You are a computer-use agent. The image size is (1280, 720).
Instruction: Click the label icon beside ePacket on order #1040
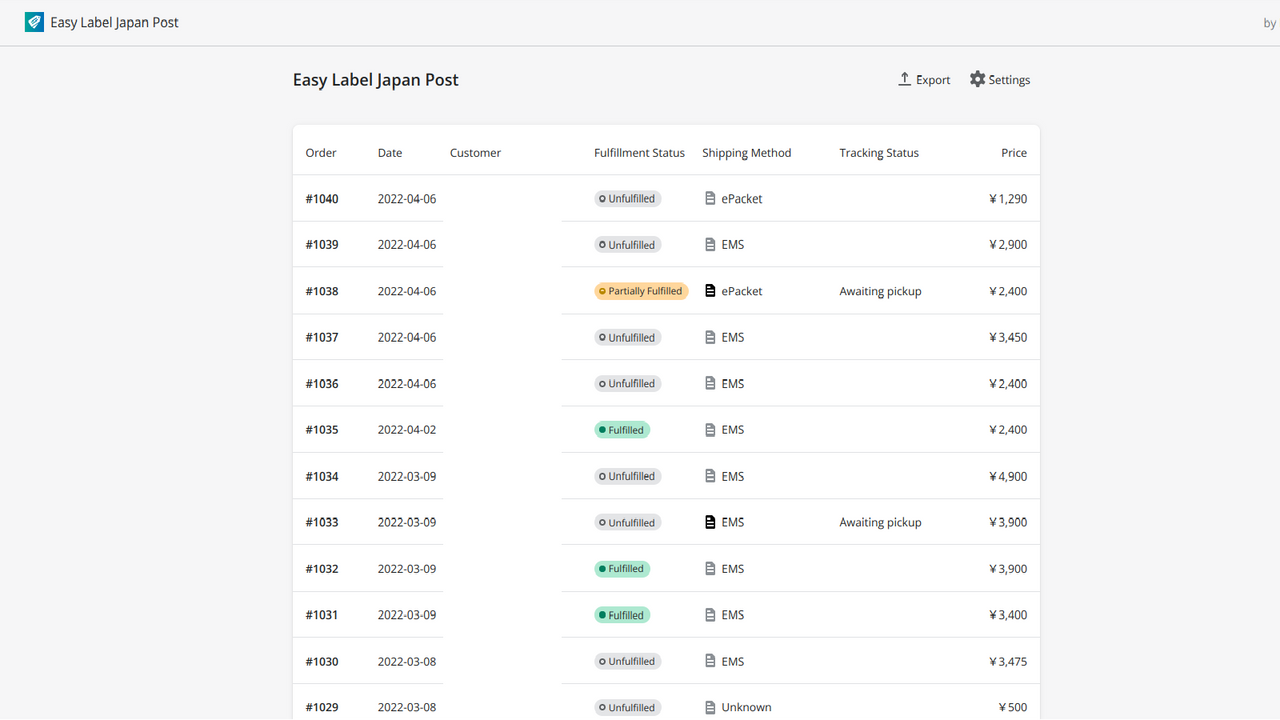(x=709, y=198)
